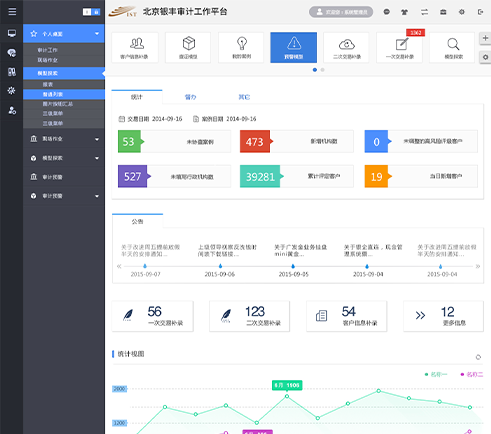Click the teal 39281 stat tile
Image resolution: width=491 pixels, height=434 pixels.
[297, 176]
